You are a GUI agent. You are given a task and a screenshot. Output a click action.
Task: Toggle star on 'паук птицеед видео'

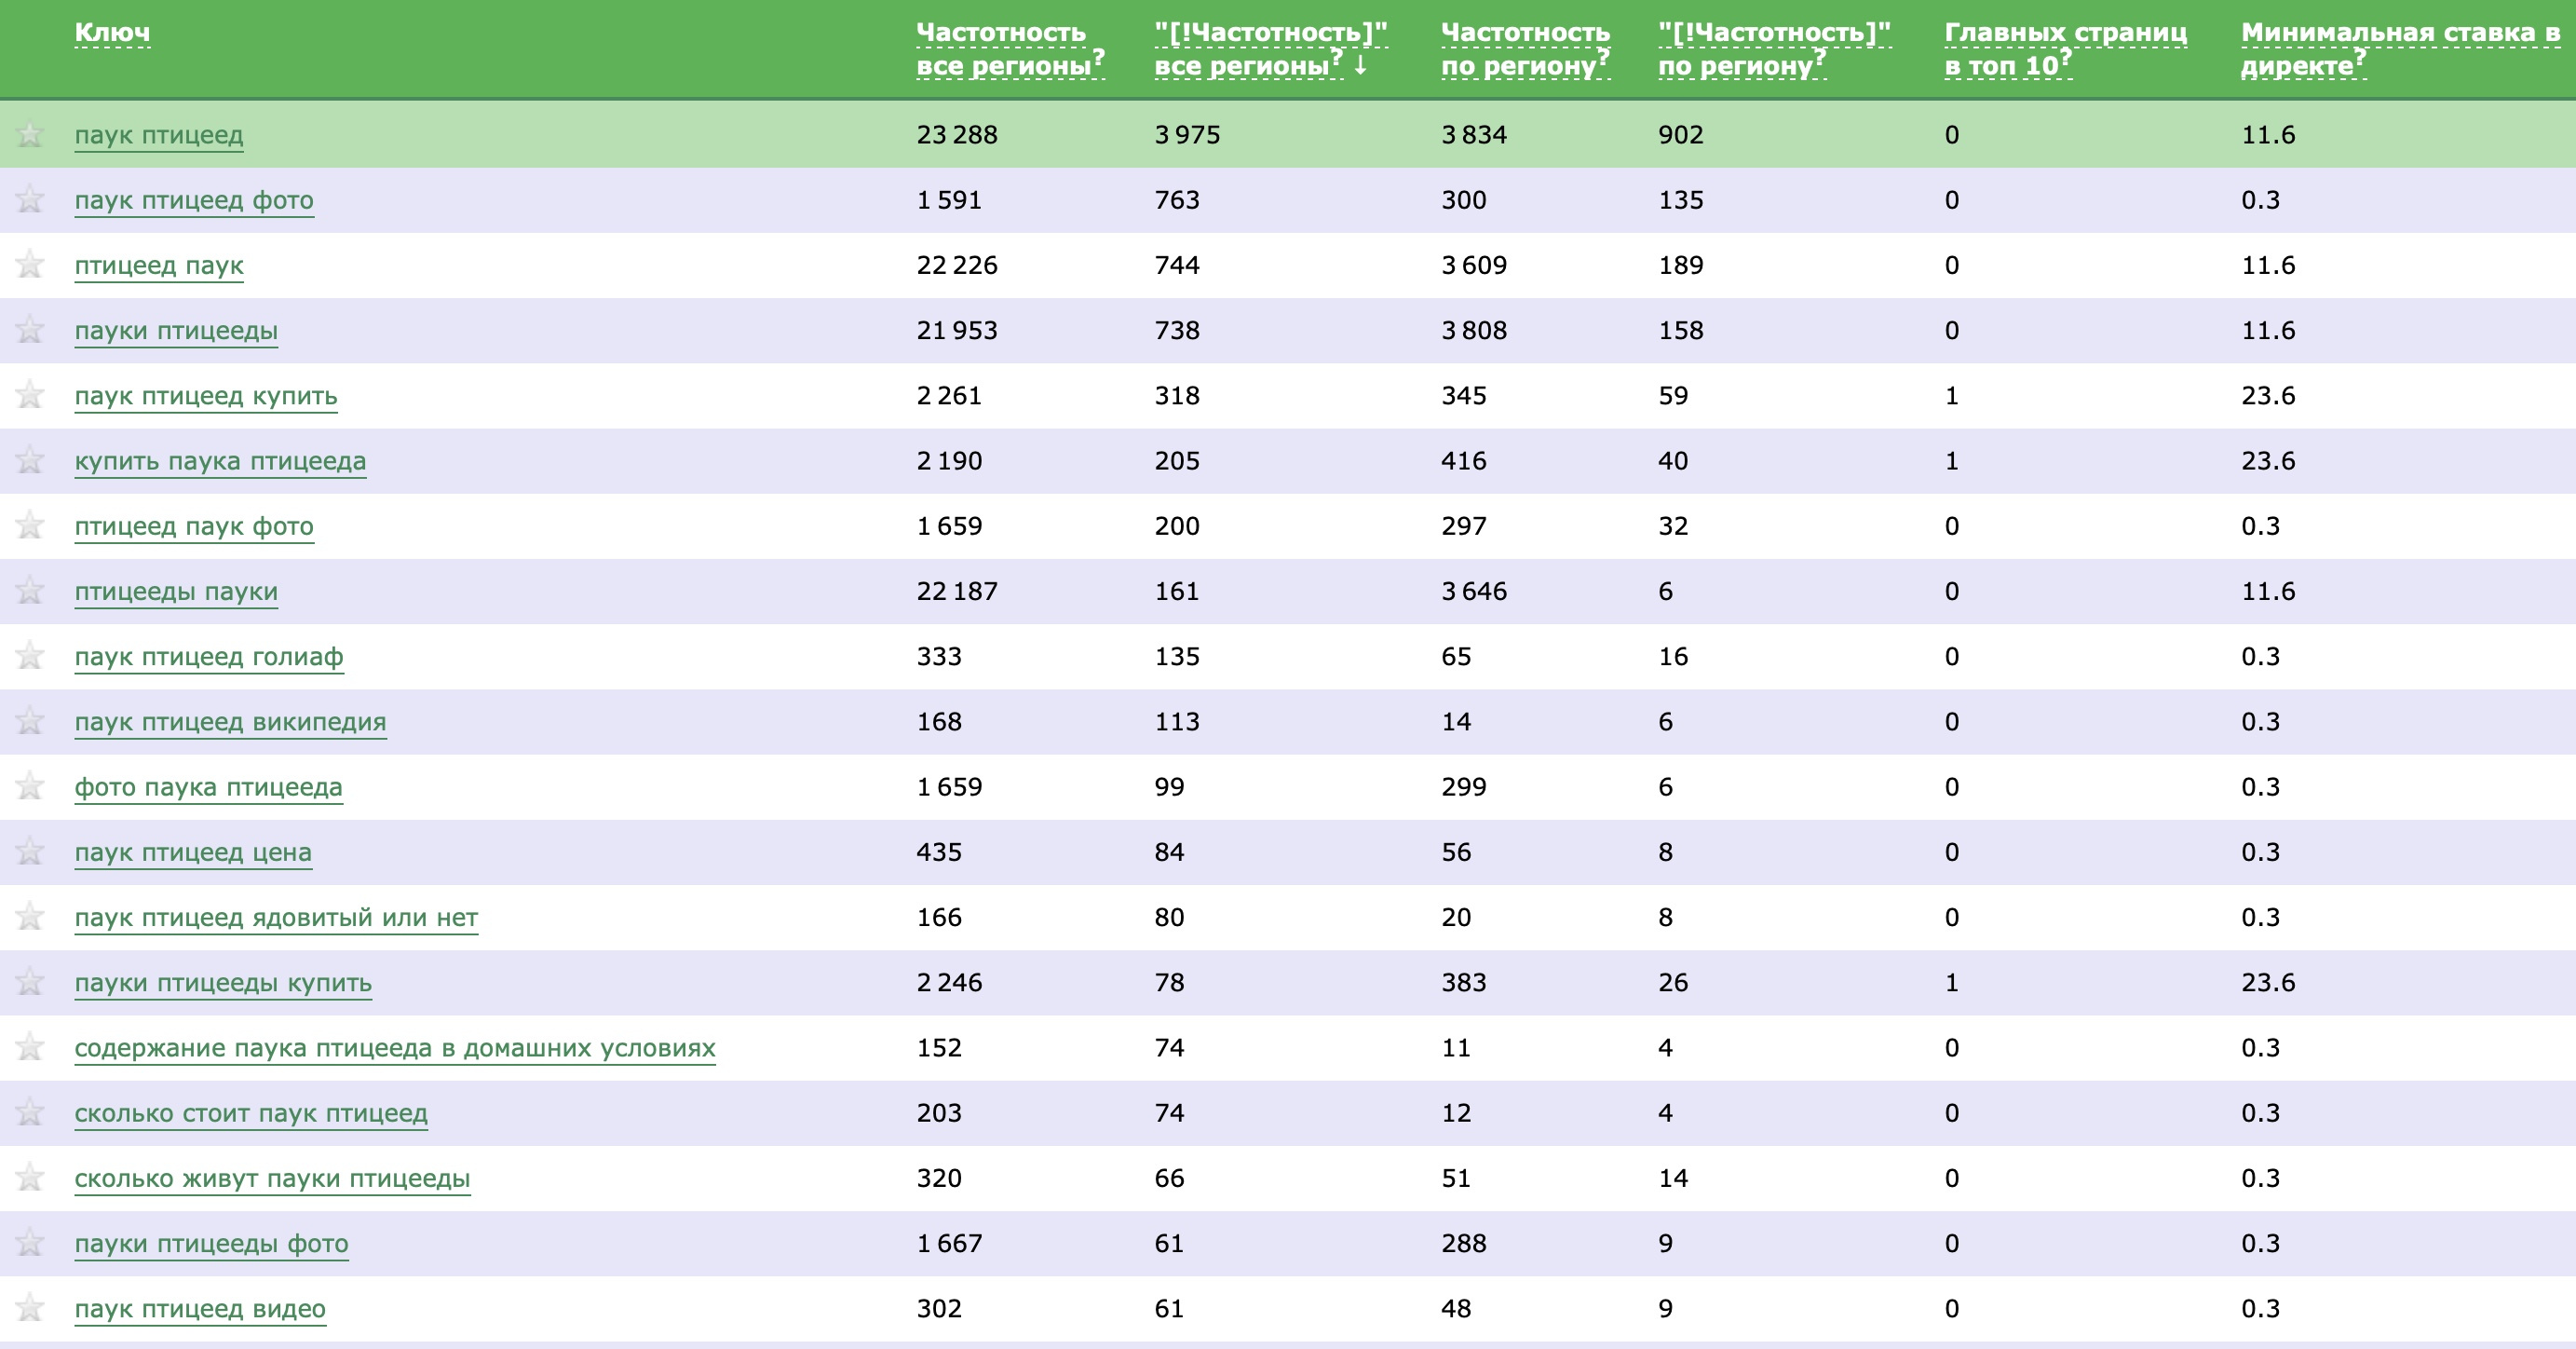[x=30, y=1308]
